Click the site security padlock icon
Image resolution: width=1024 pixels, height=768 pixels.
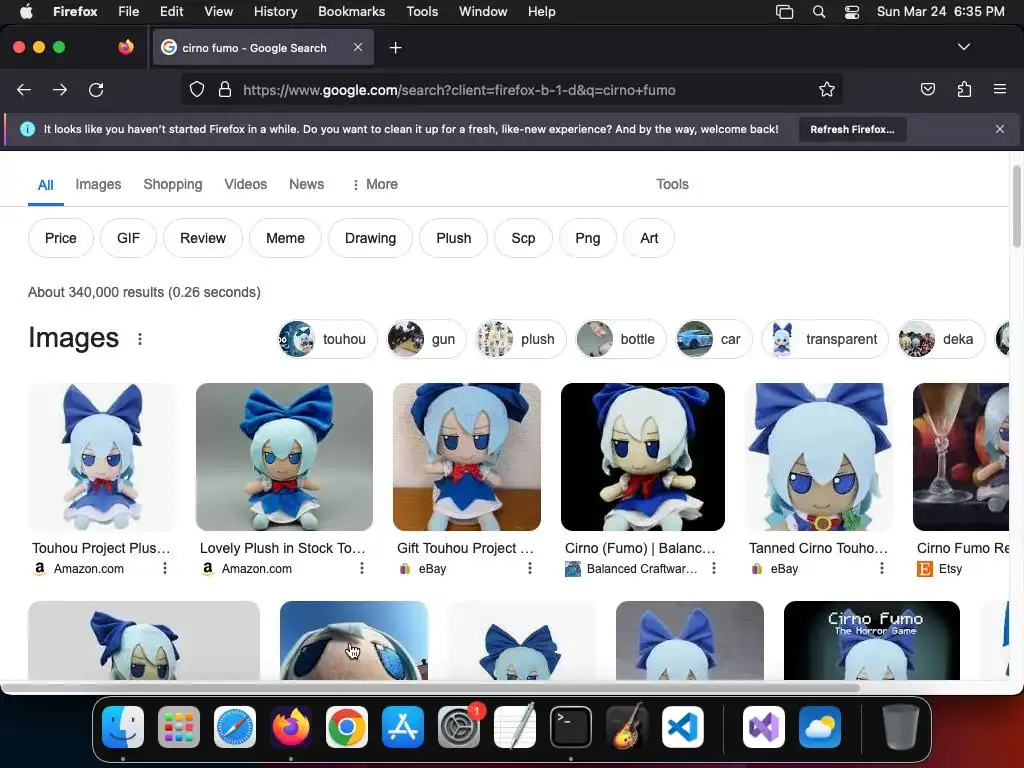(225, 89)
